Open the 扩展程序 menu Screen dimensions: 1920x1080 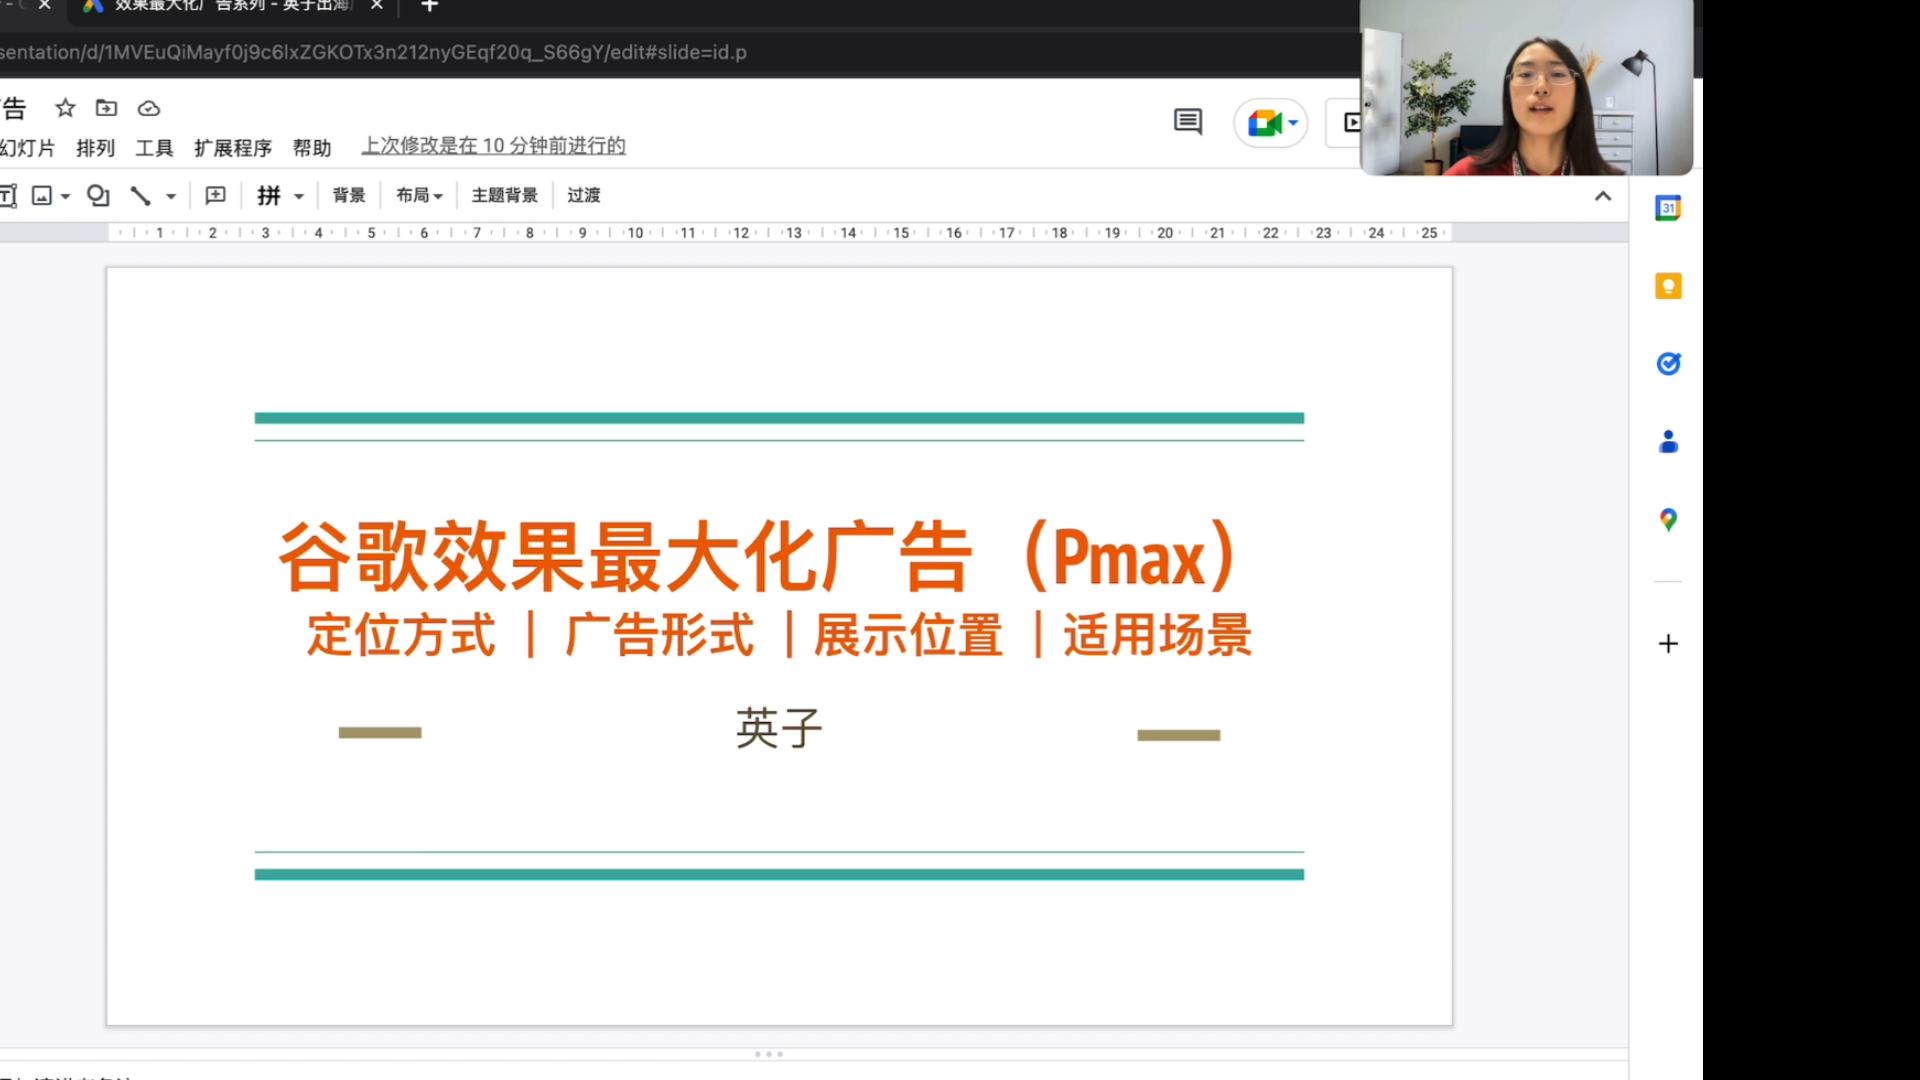point(233,148)
